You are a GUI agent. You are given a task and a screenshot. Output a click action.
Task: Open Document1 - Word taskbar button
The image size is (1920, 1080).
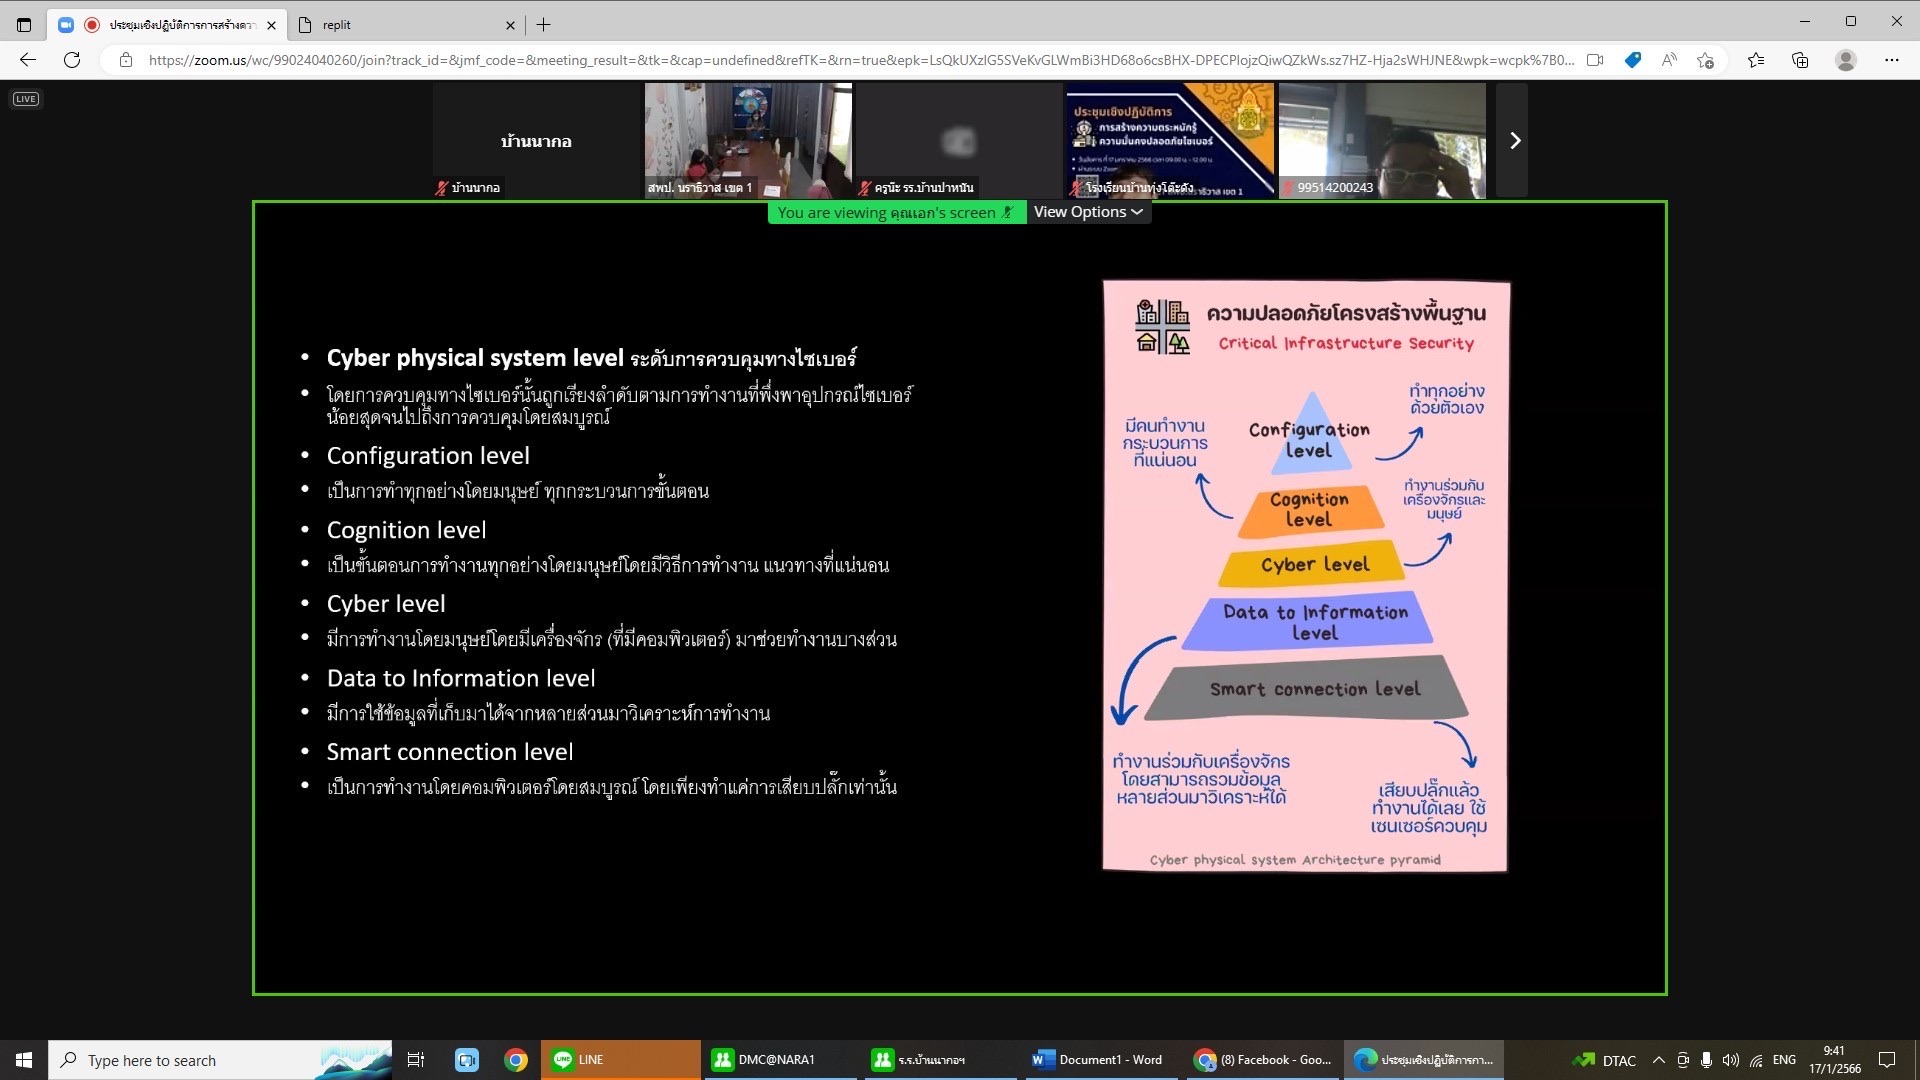(1098, 1060)
